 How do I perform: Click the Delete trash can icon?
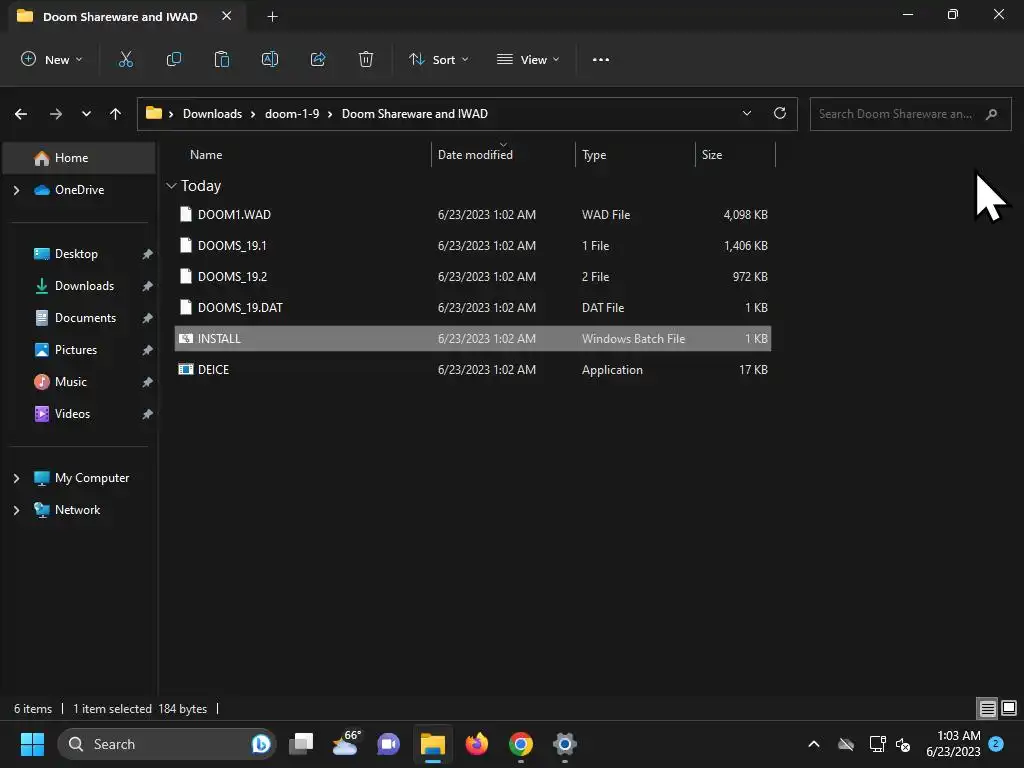pyautogui.click(x=366, y=59)
